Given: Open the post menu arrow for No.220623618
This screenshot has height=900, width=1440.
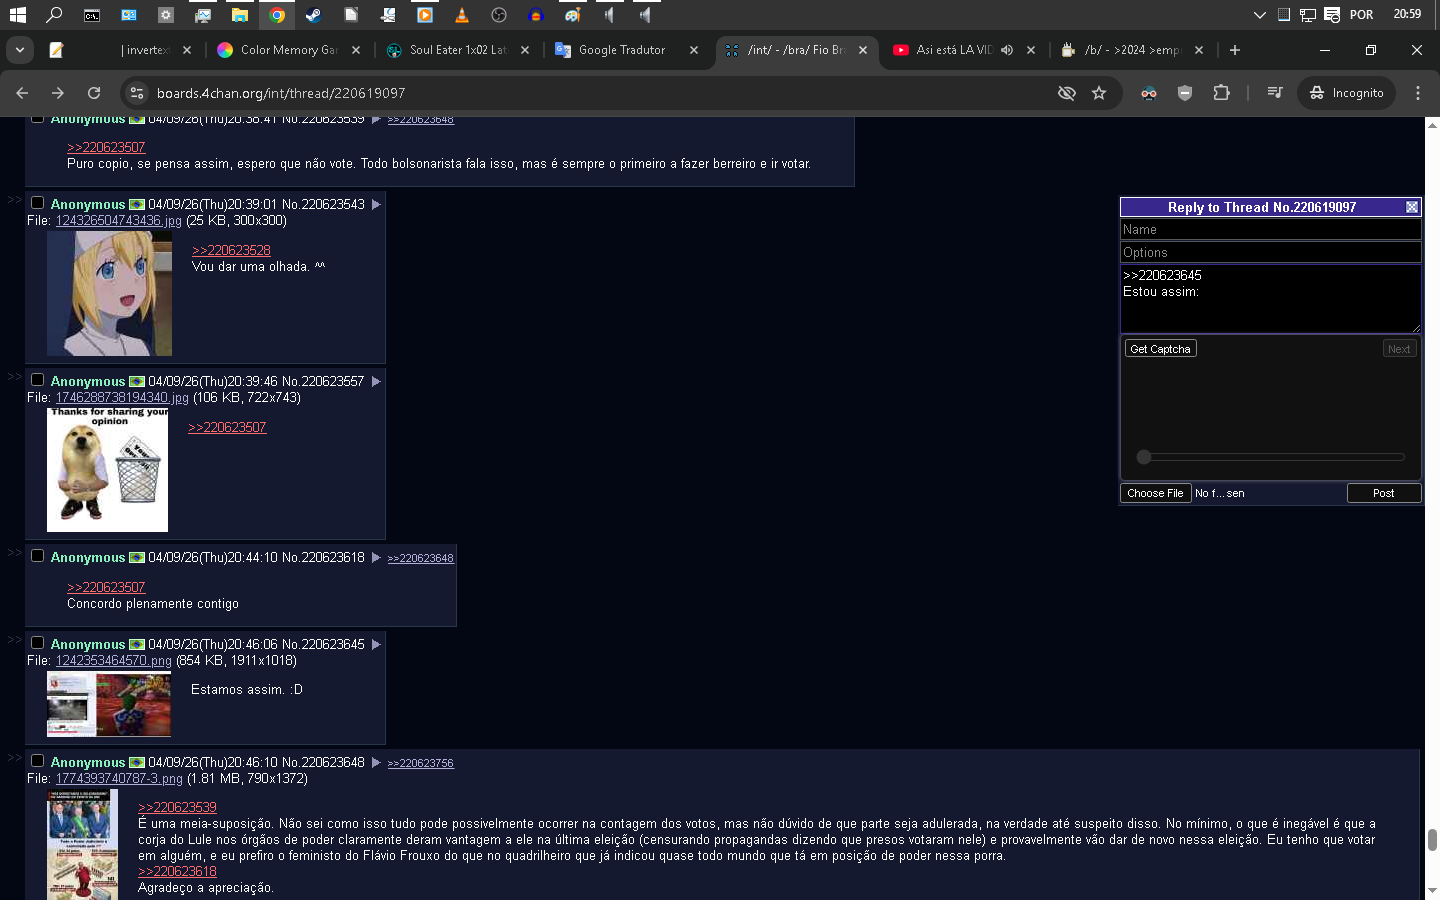Looking at the screenshot, I should 376,557.
